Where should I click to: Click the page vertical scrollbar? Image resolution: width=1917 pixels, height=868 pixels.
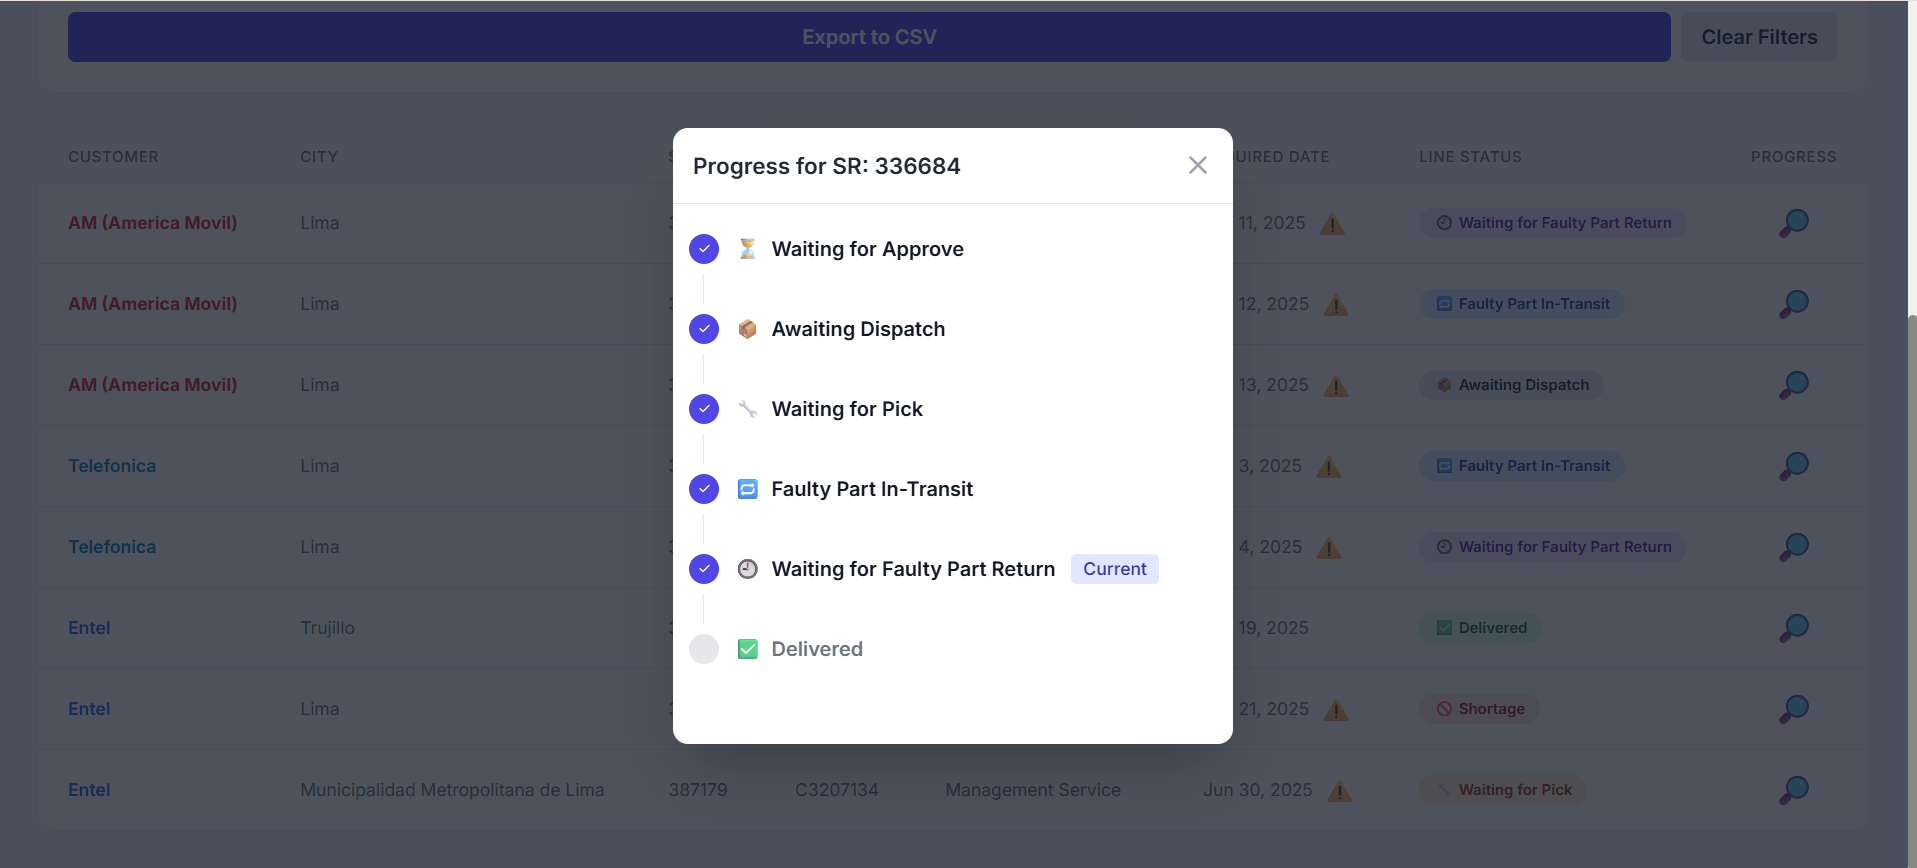pos(1912,590)
